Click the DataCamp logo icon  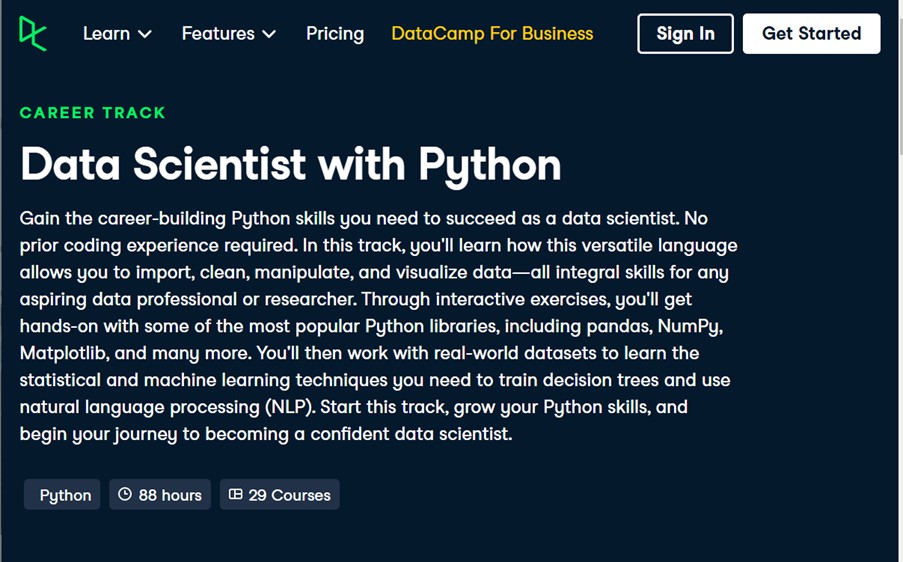33,33
